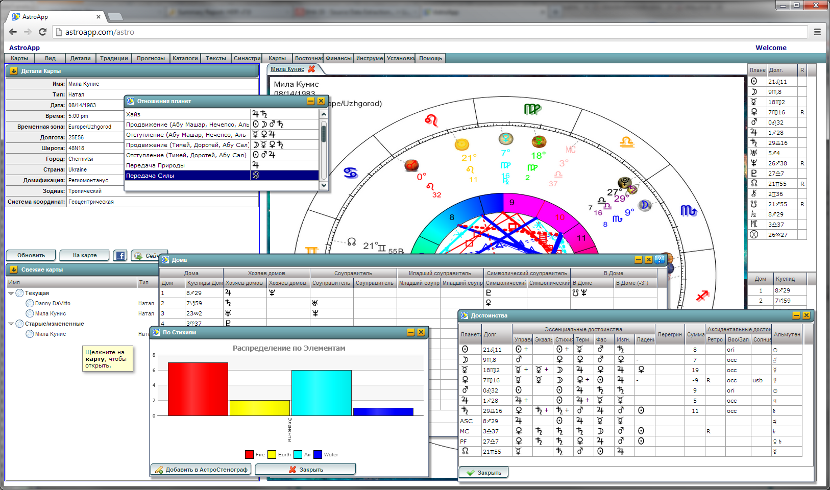Collapse the Детали Карты panel icon

pyautogui.click(x=12, y=70)
